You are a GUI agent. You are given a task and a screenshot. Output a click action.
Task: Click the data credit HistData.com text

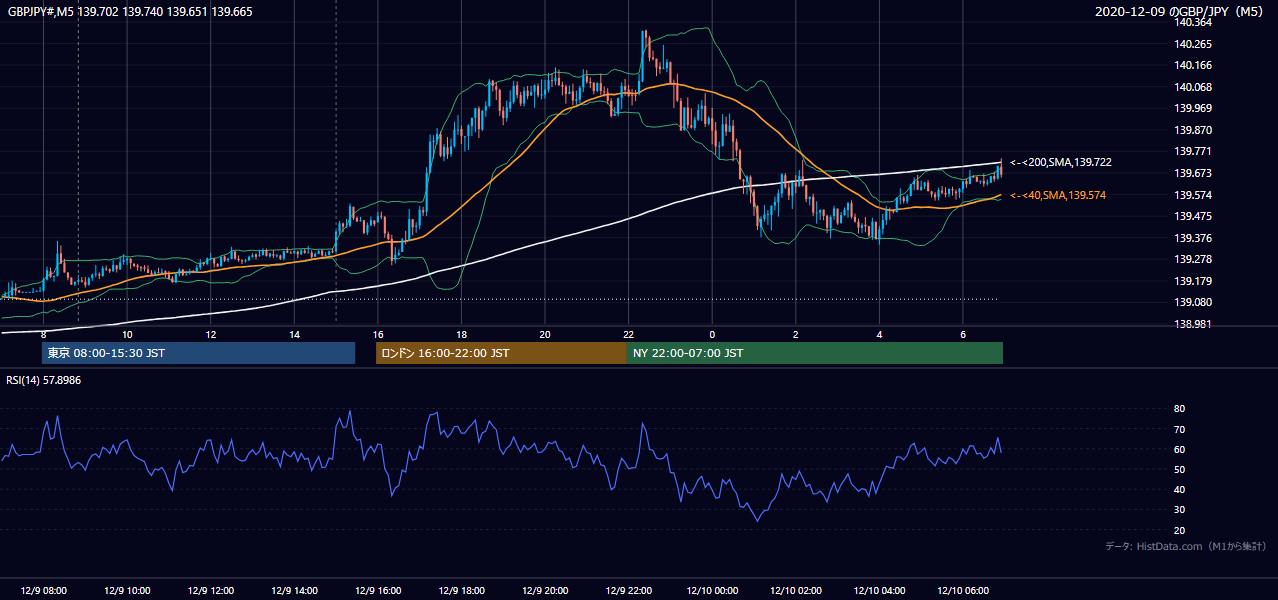click(x=1186, y=546)
